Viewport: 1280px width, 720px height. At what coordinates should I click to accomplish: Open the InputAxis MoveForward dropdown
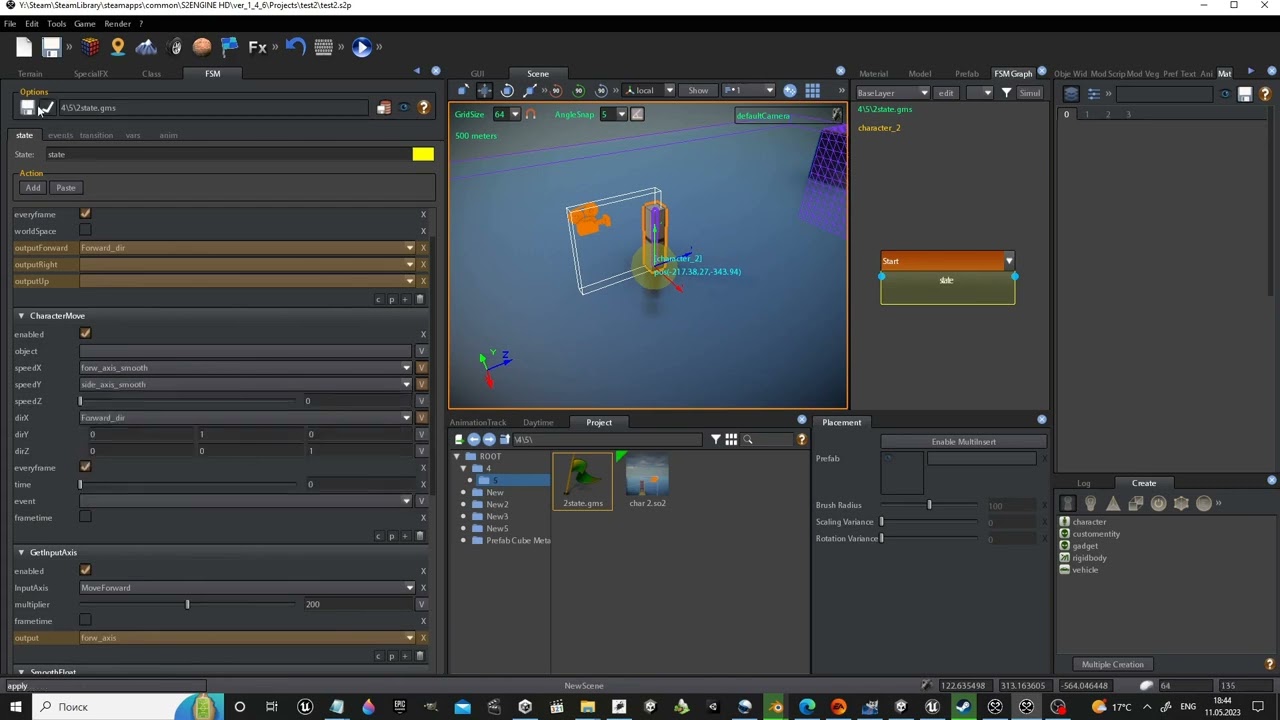tap(247, 588)
